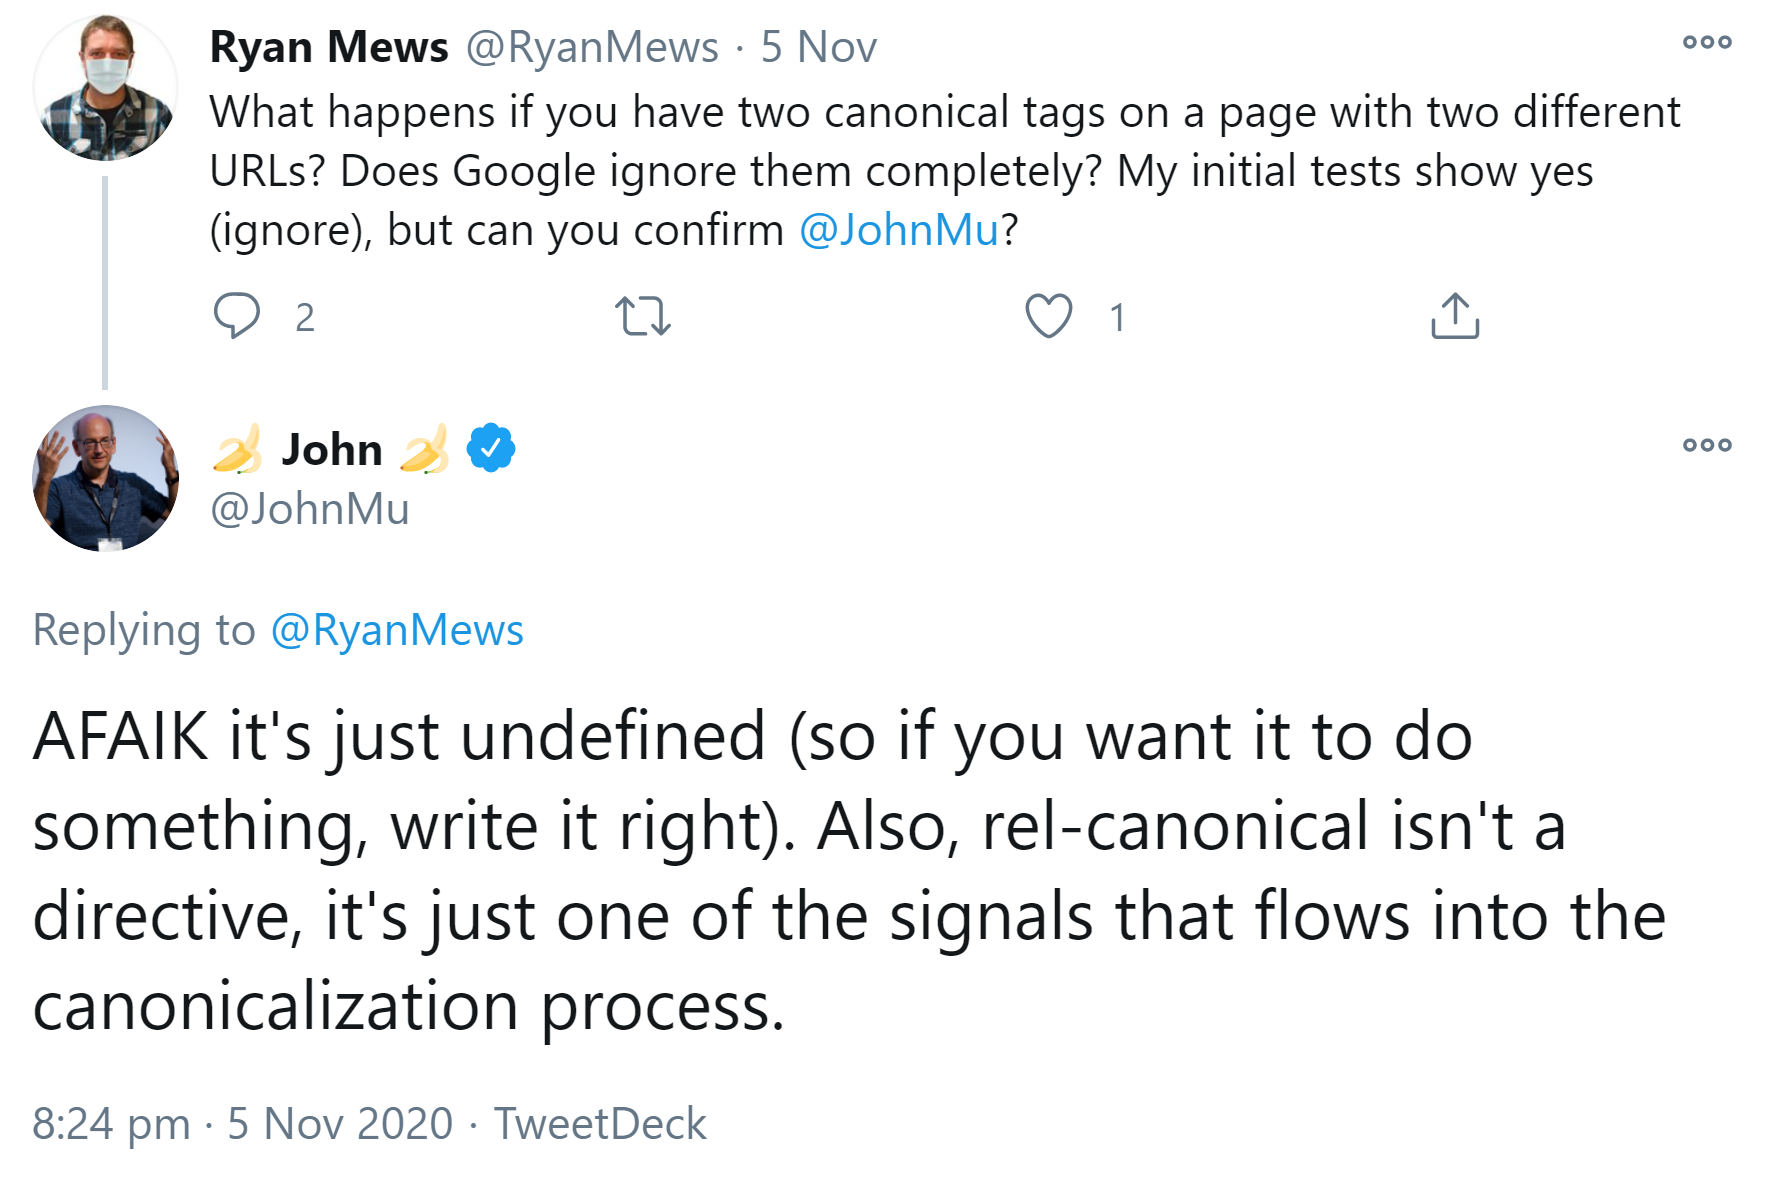Open the 5 Nov timestamp on Ryan's tweet
Screen dimensions: 1768x1182
click(x=818, y=47)
